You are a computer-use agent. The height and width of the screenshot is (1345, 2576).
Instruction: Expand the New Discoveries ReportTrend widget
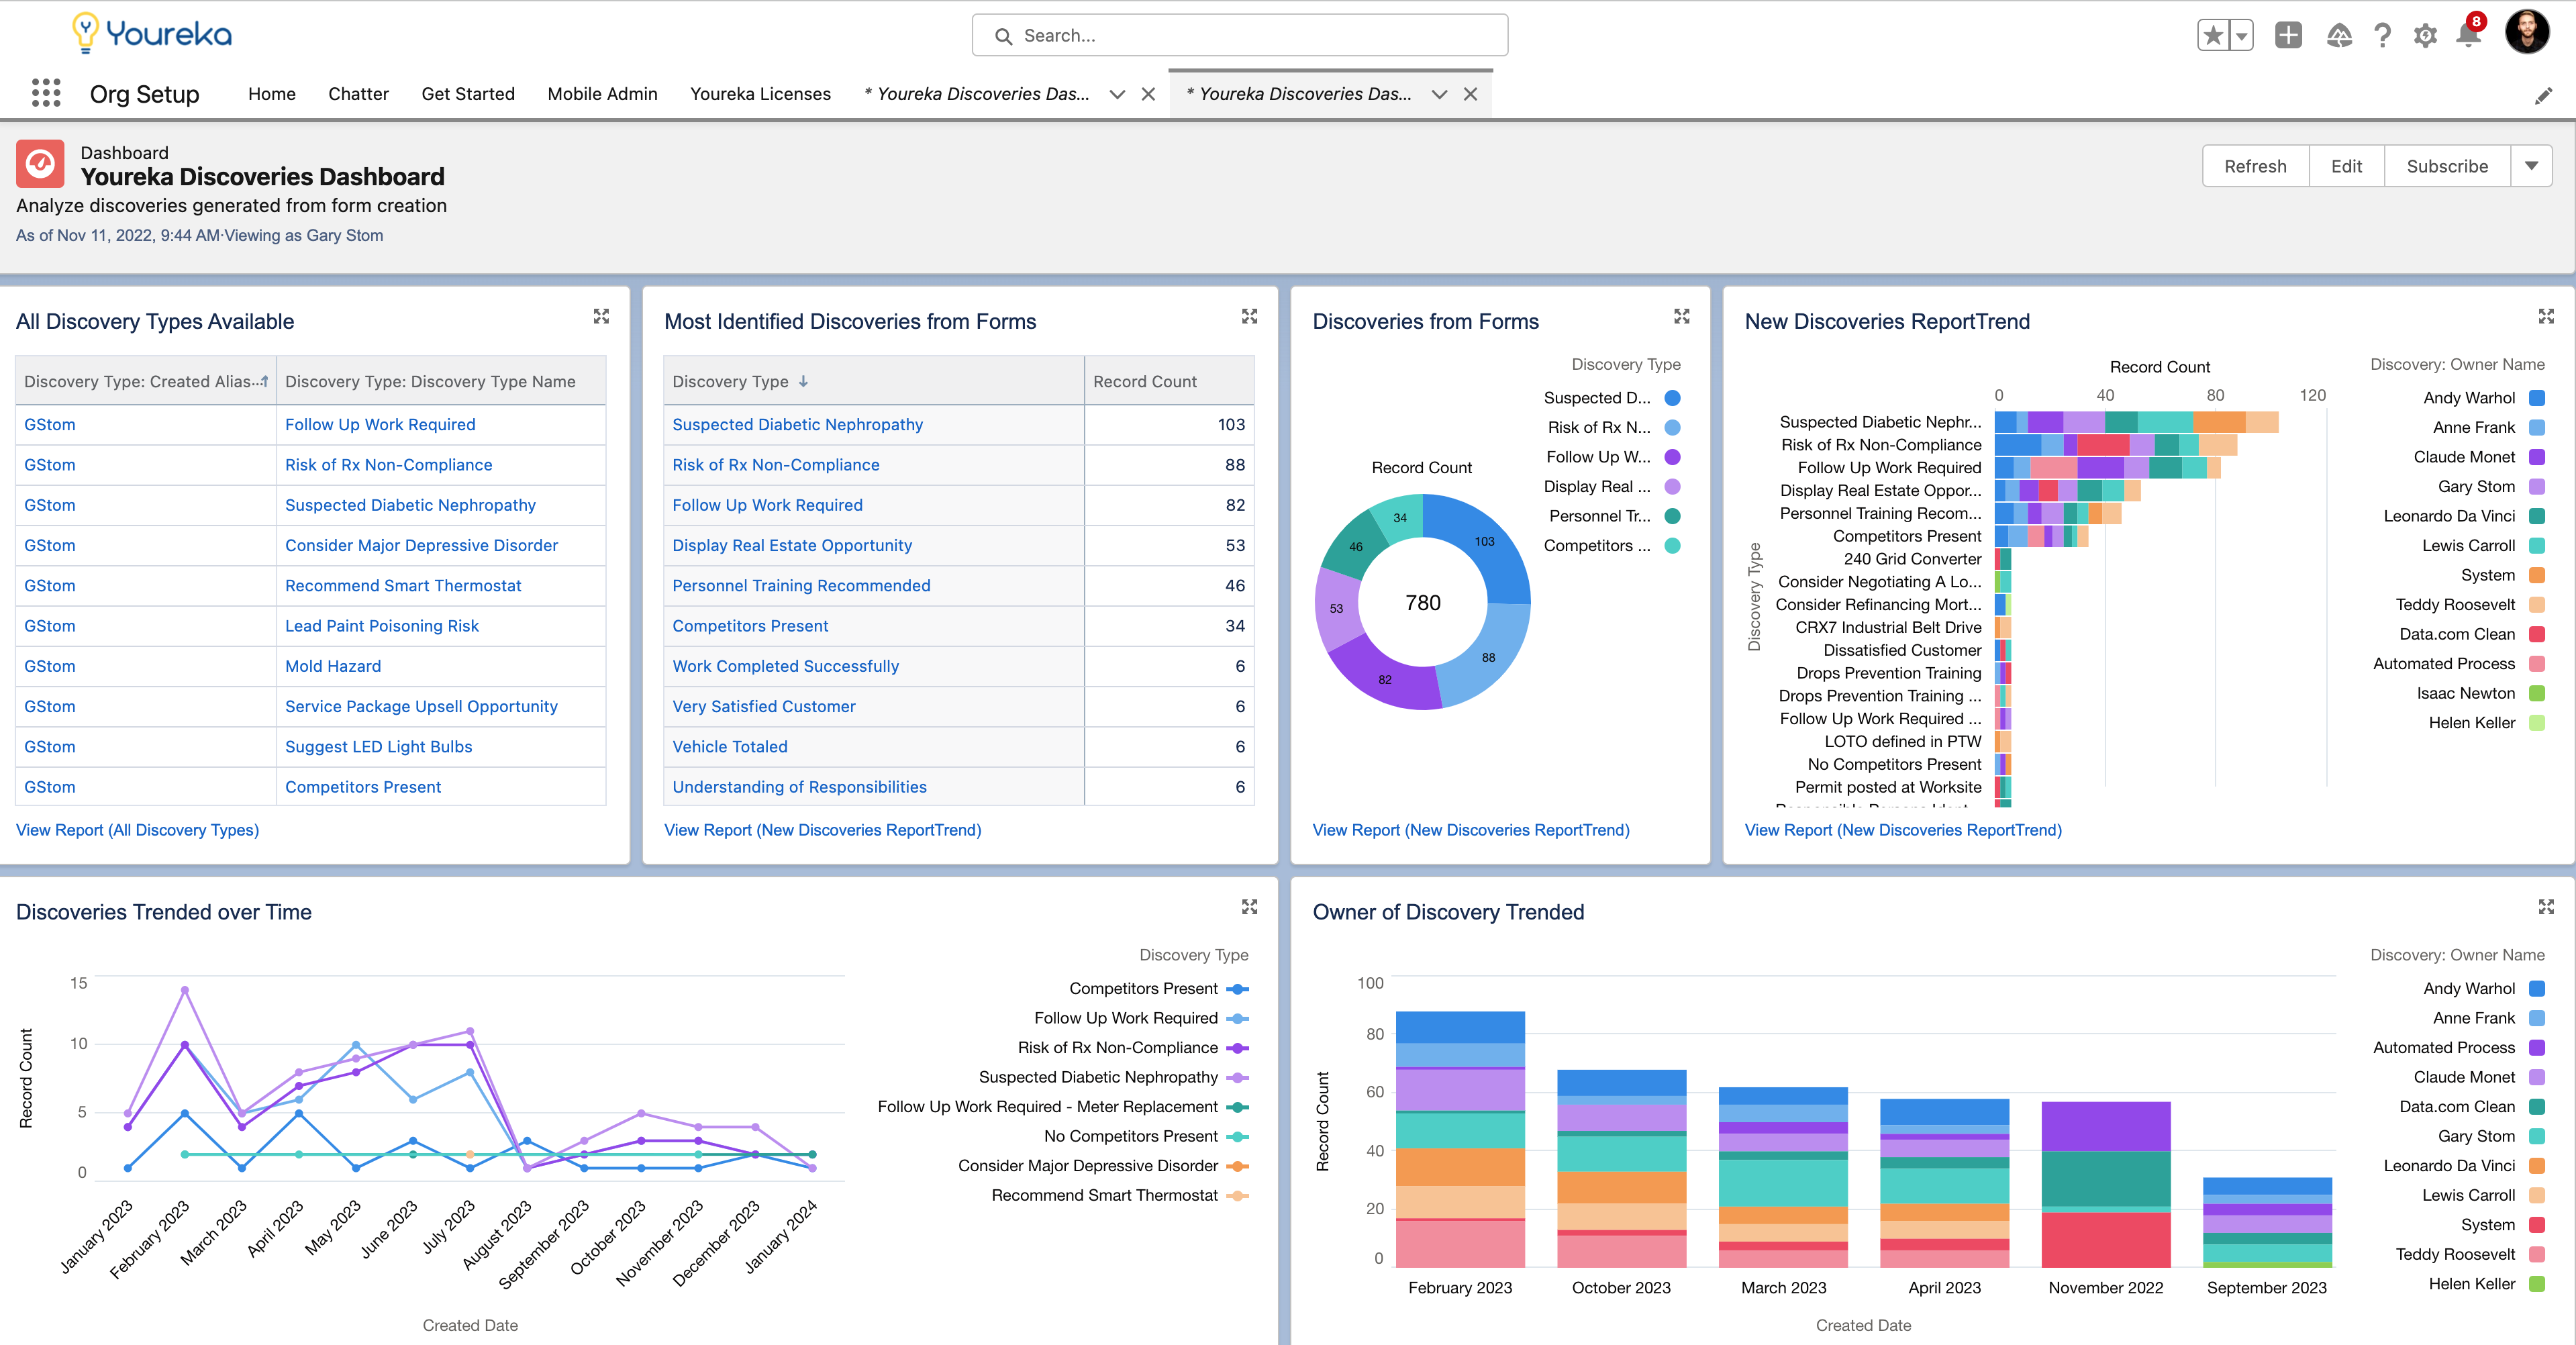pos(2546,316)
